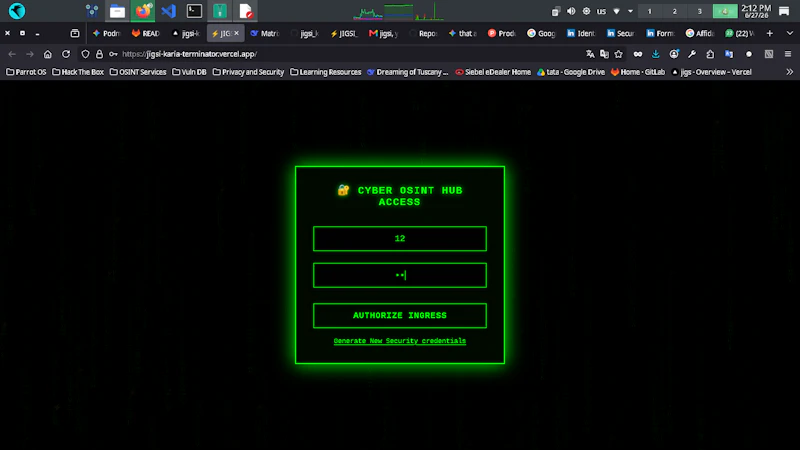The width and height of the screenshot is (800, 450).
Task: Open a new browser tab
Action: point(769,33)
